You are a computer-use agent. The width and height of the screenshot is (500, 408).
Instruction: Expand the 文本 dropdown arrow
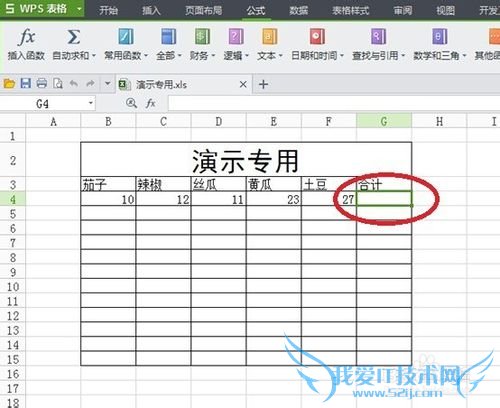point(281,56)
